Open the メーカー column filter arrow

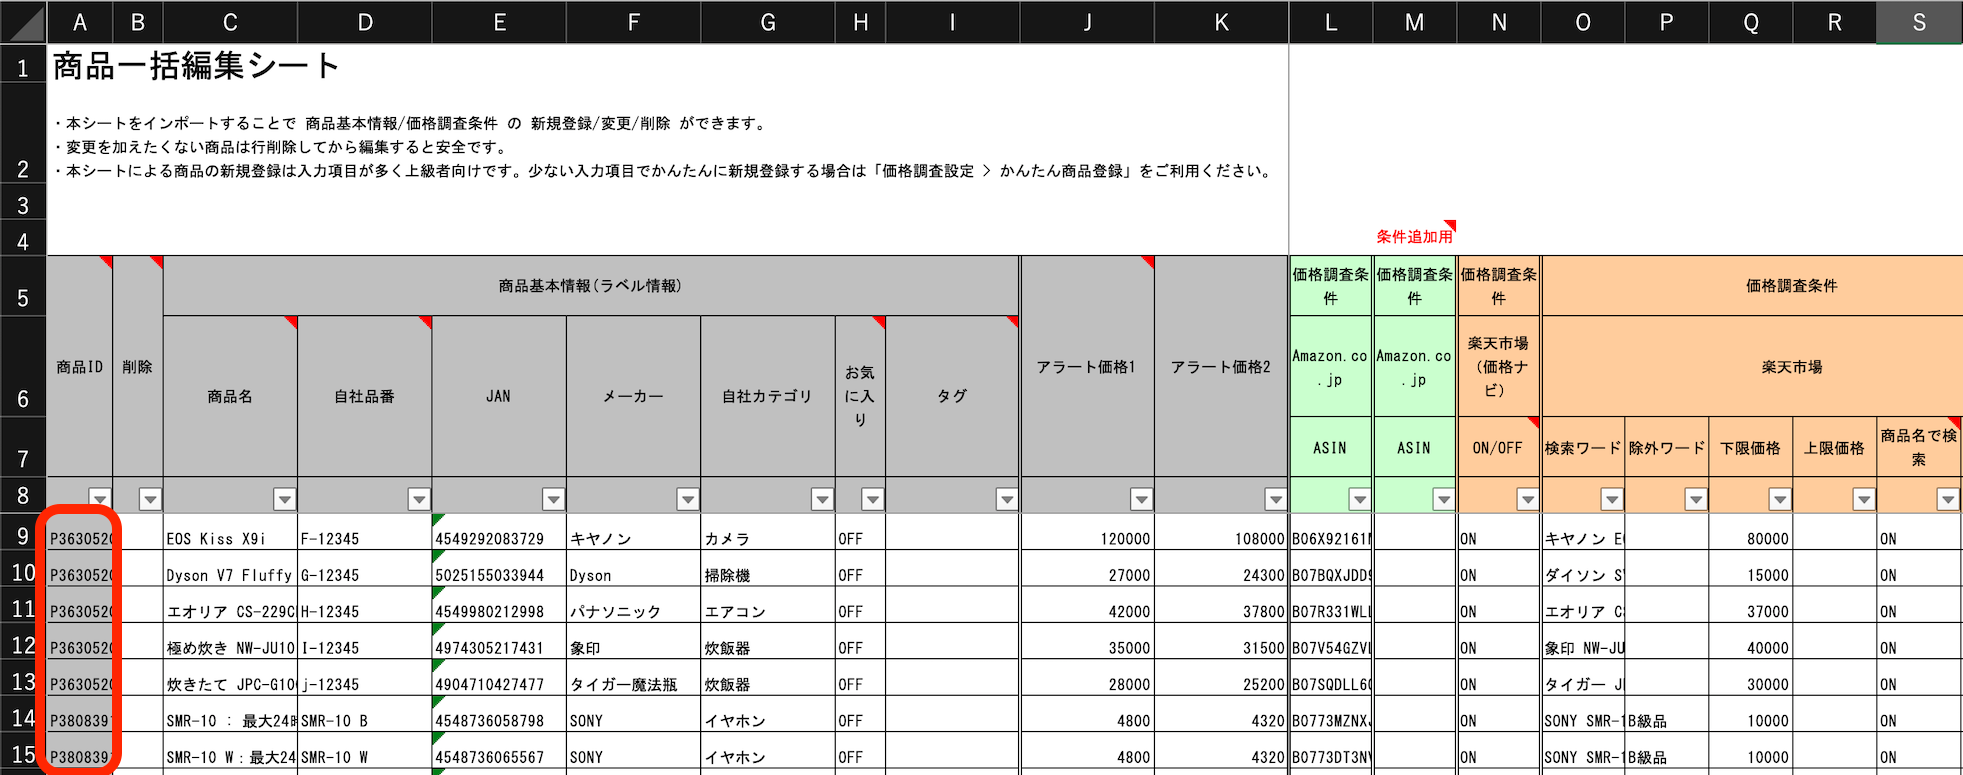coord(687,498)
